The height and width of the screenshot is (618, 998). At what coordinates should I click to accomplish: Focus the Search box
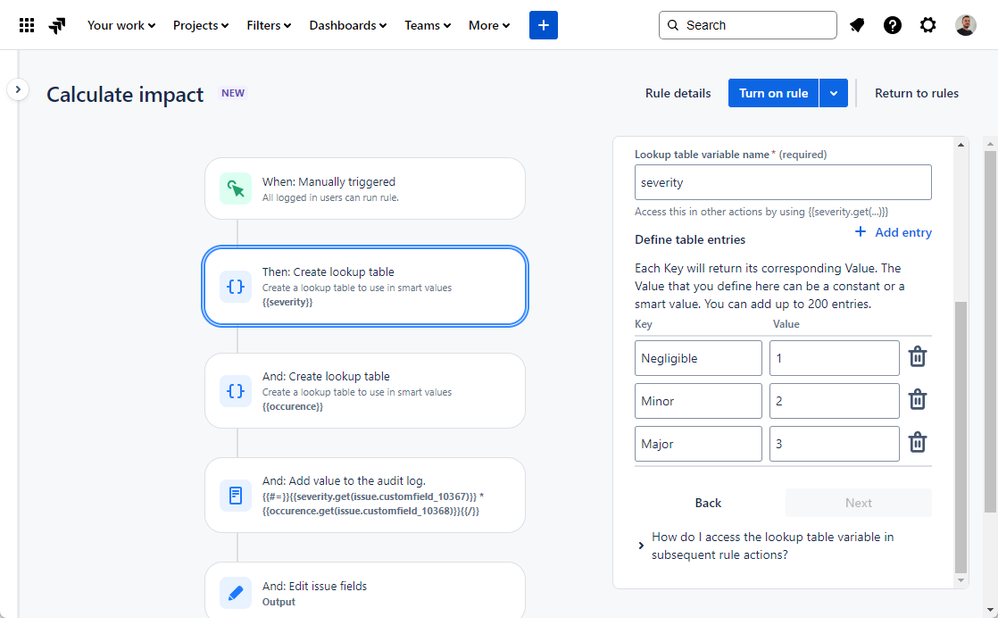pyautogui.click(x=748, y=25)
